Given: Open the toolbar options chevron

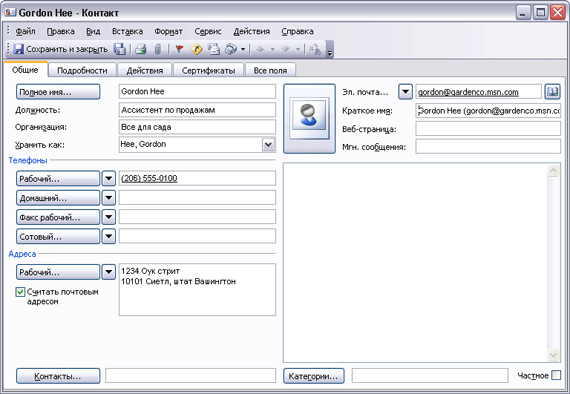Looking at the screenshot, I should pos(330,50).
